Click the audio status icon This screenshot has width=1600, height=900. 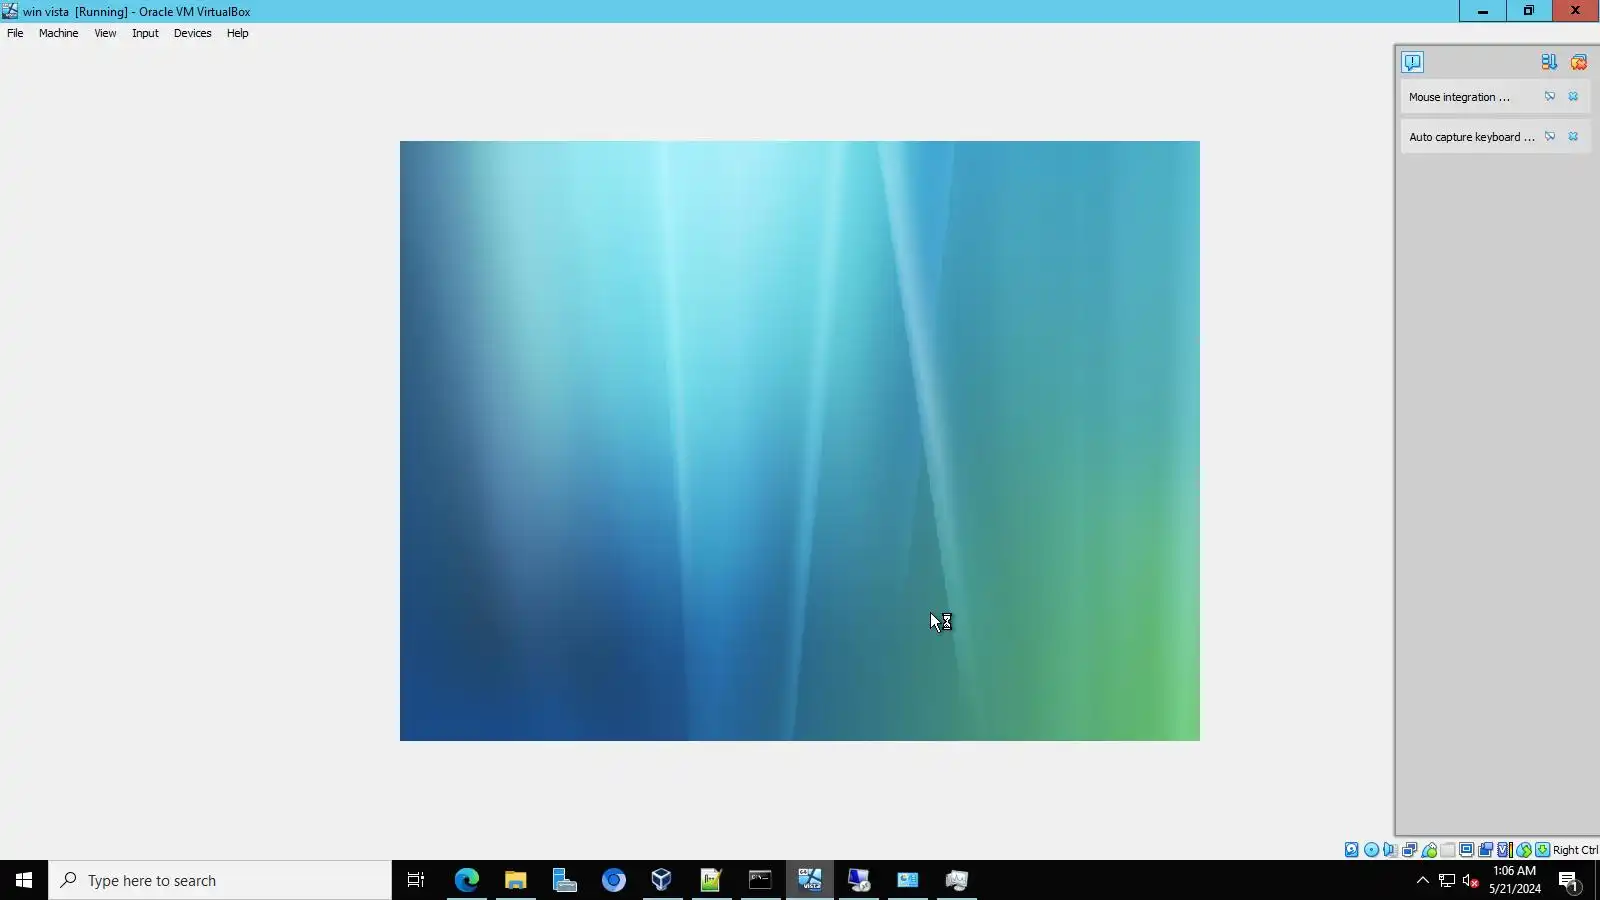1390,850
